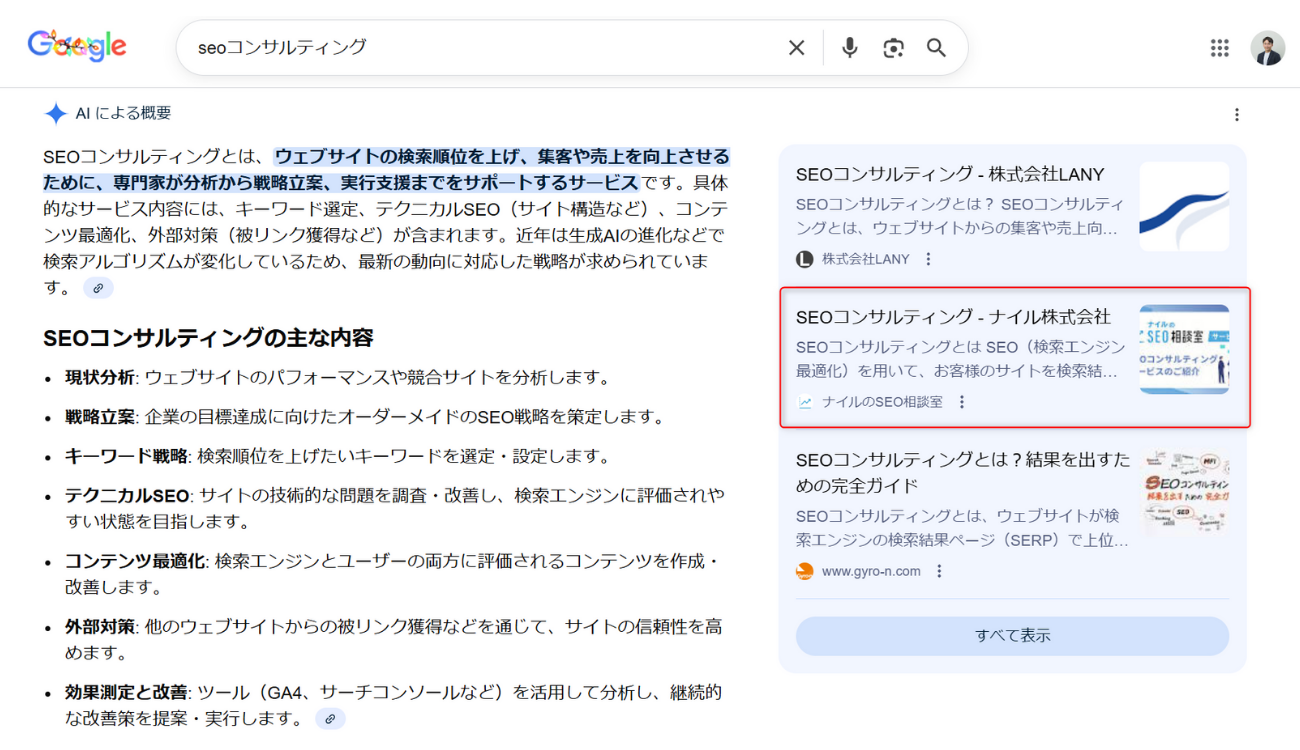Click the 株式会社LANY site favicon
This screenshot has height=750, width=1300.
803,258
